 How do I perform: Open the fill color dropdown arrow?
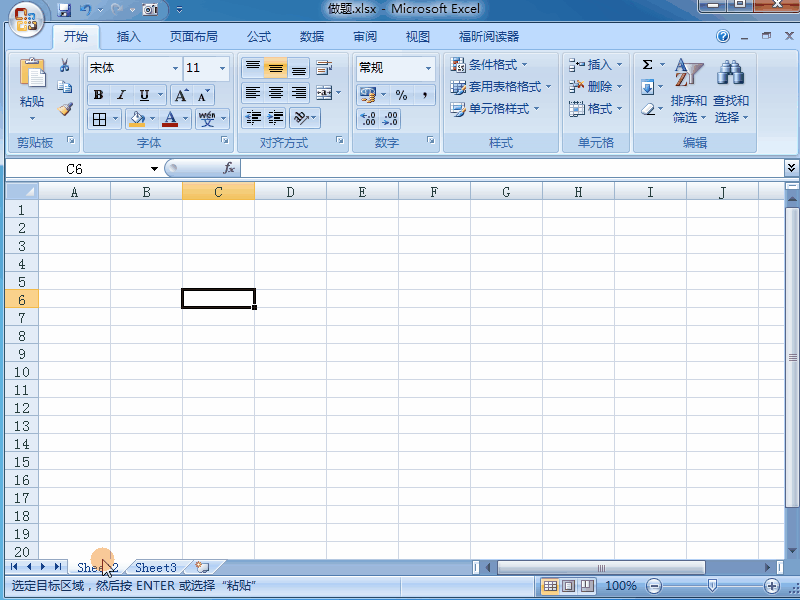150,118
